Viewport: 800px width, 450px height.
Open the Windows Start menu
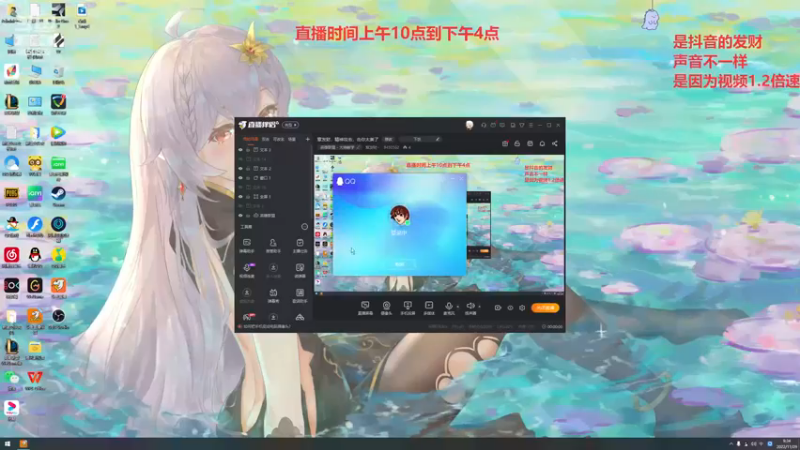click(x=7, y=444)
